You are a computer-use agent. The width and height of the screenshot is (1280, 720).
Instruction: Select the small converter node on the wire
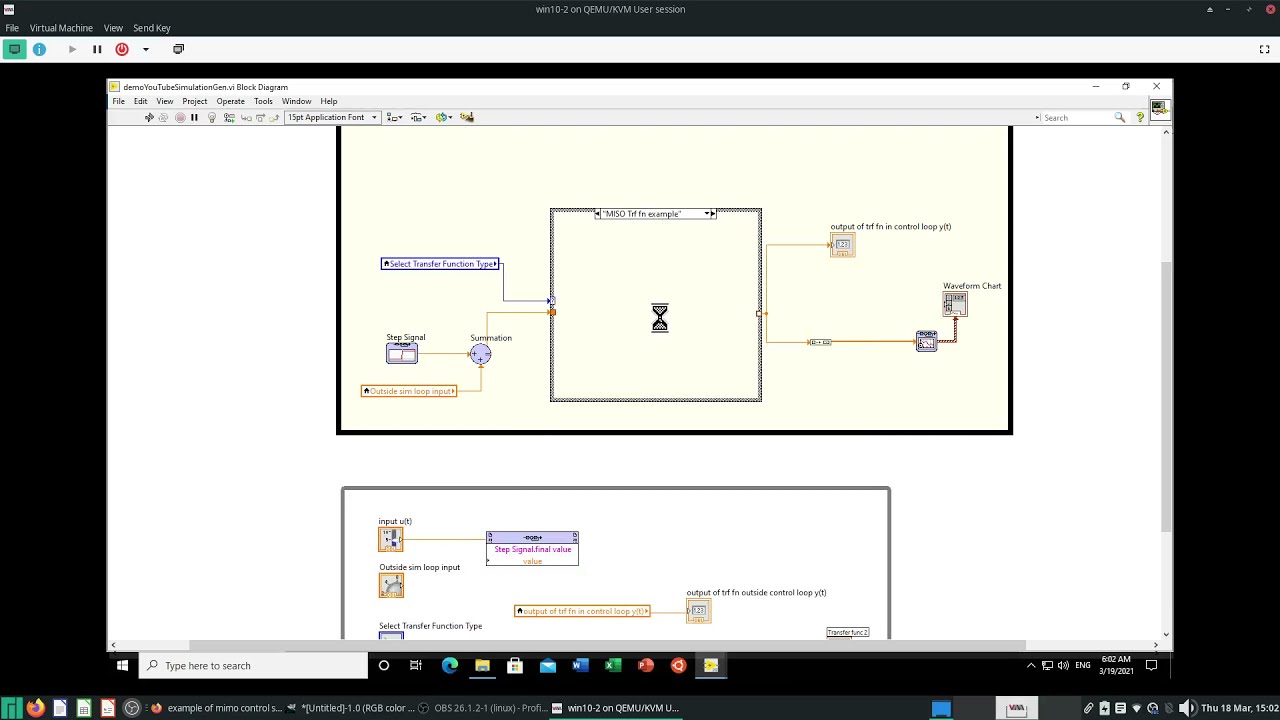[820, 342]
